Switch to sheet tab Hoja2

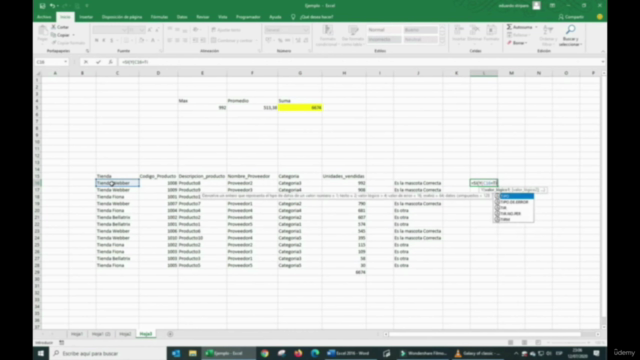pyautogui.click(x=125, y=334)
